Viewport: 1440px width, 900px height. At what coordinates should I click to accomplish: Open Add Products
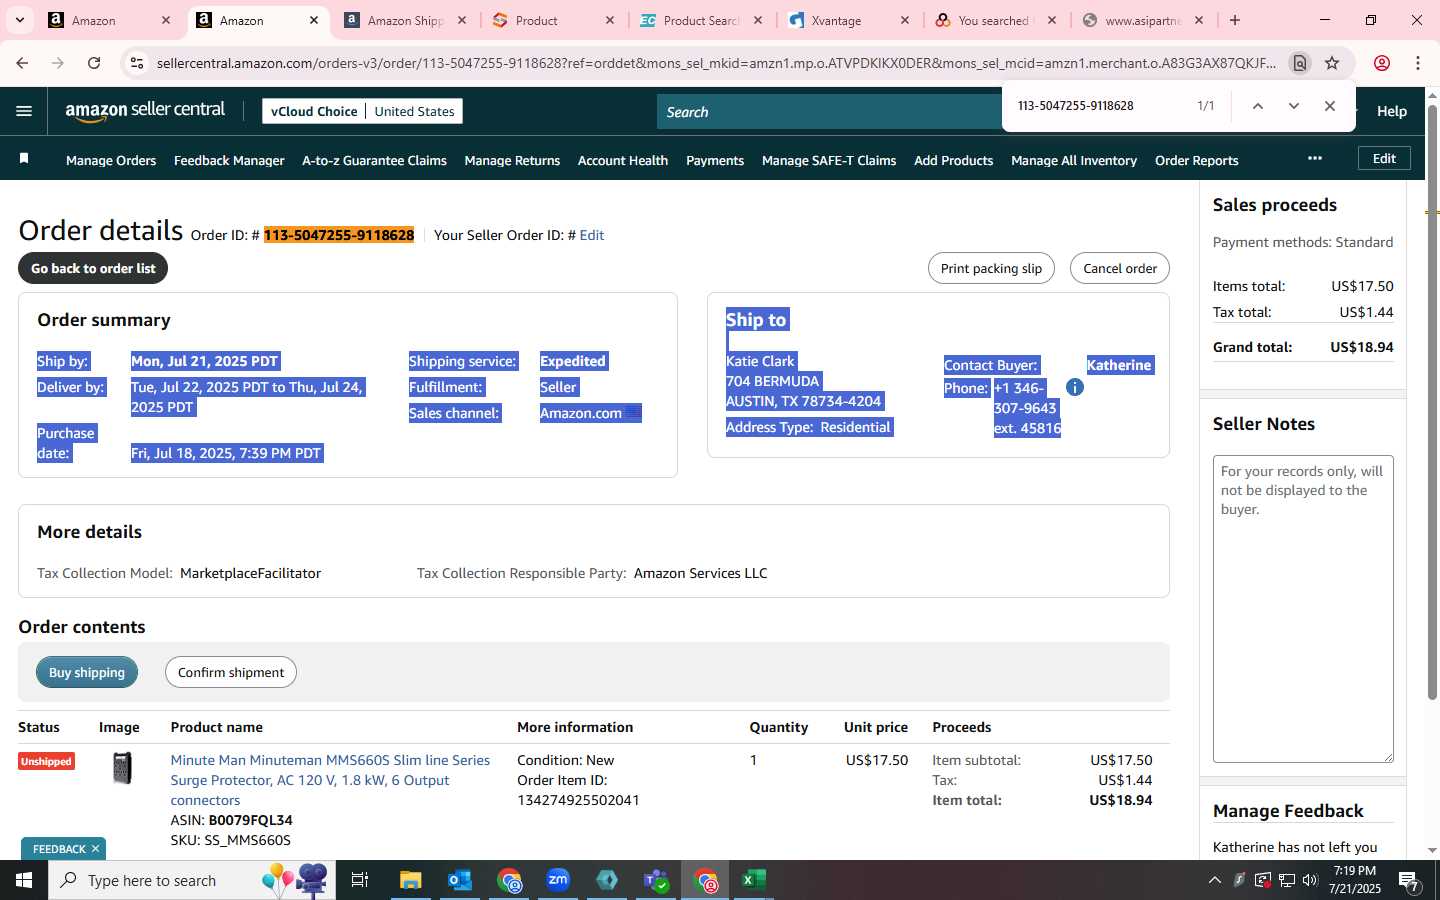pyautogui.click(x=953, y=160)
